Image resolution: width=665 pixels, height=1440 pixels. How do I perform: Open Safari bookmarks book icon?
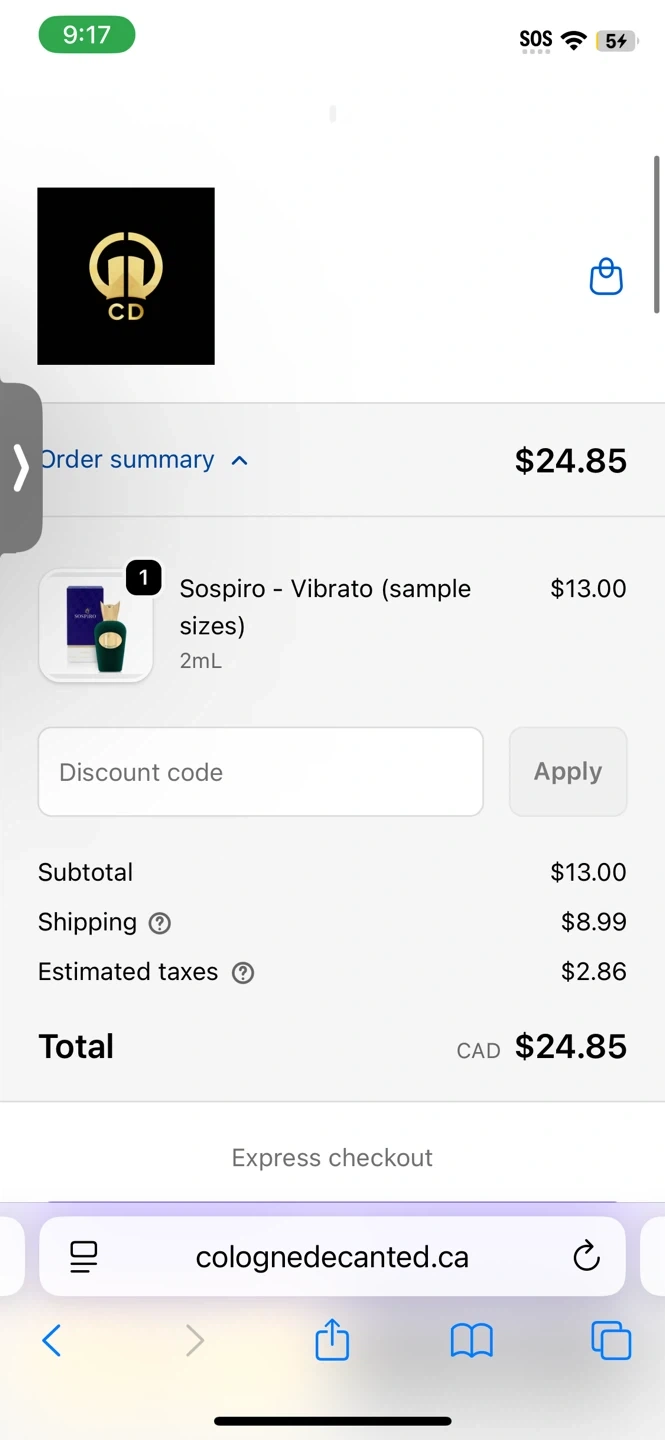pyautogui.click(x=471, y=1340)
